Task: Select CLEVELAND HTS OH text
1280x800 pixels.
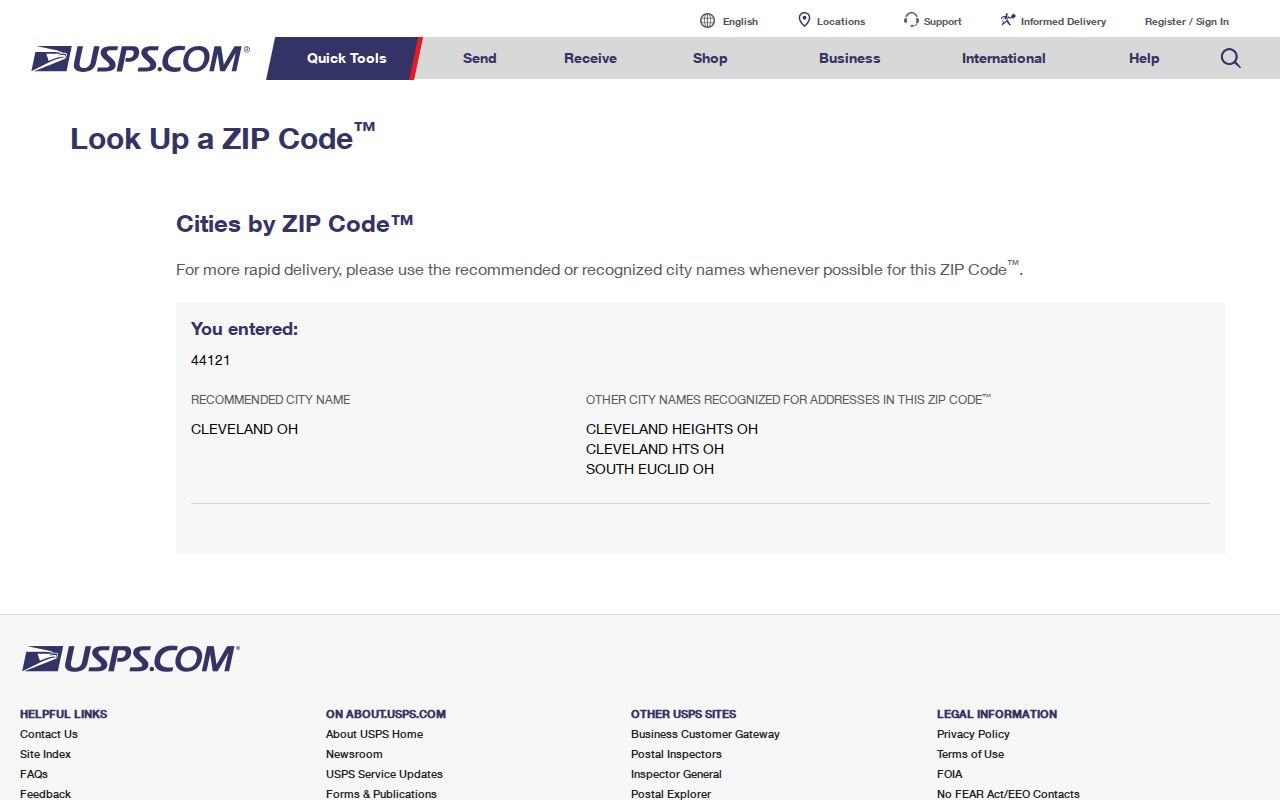Action: click(655, 449)
